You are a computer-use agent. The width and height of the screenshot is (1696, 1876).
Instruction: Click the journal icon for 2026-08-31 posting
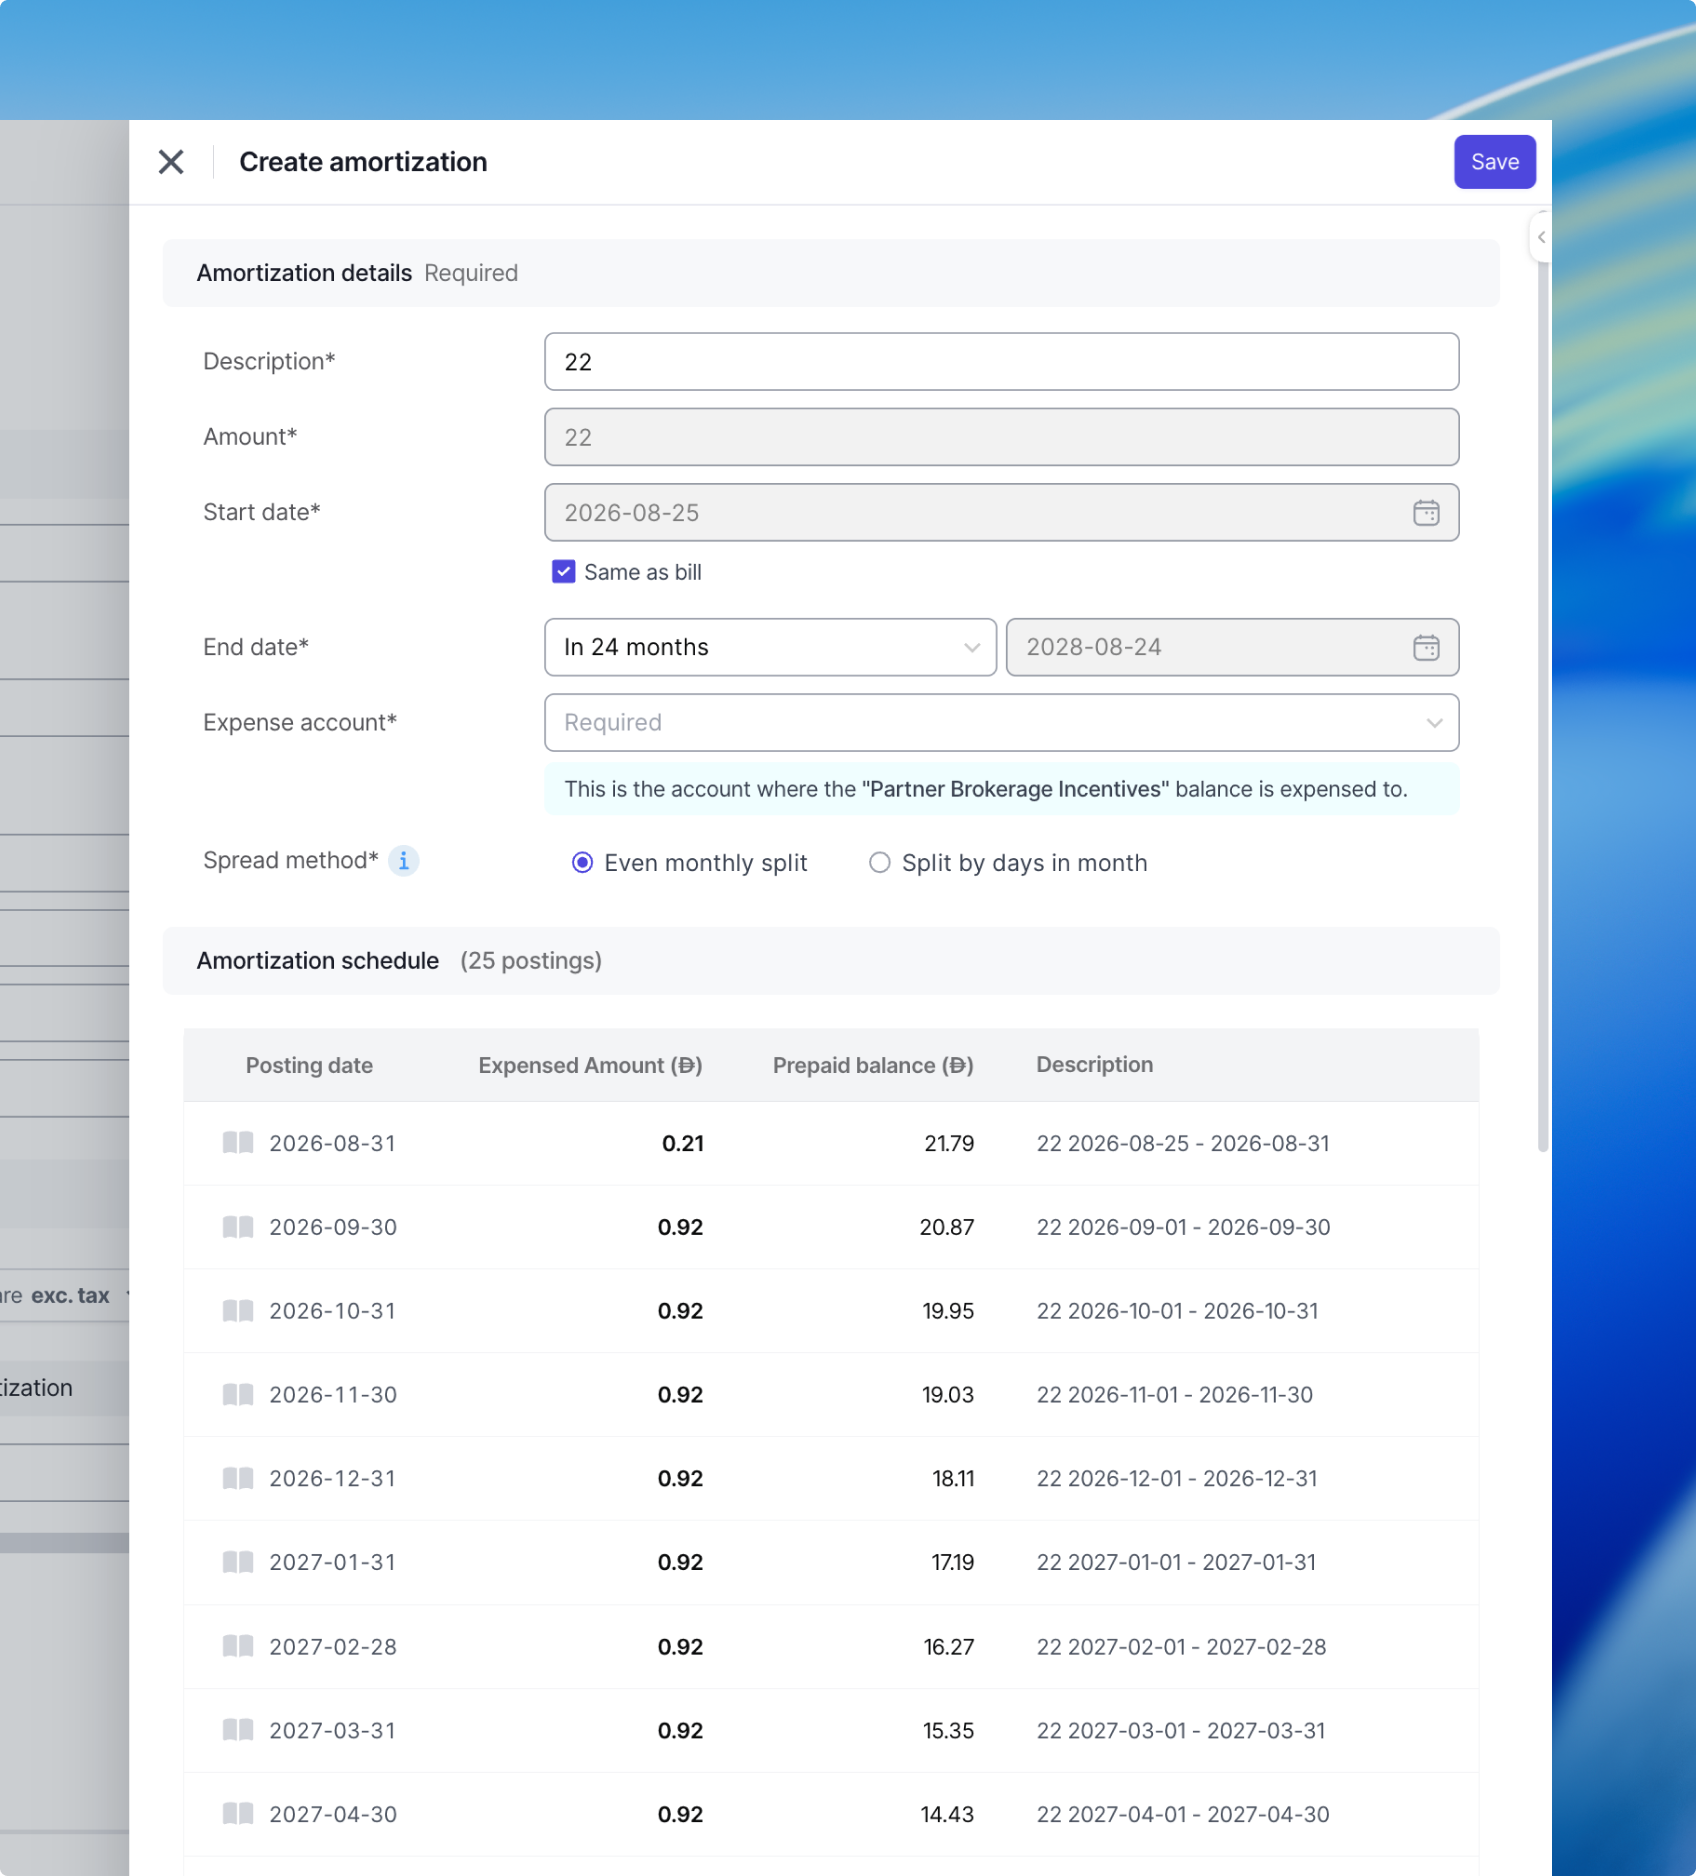coord(238,1143)
